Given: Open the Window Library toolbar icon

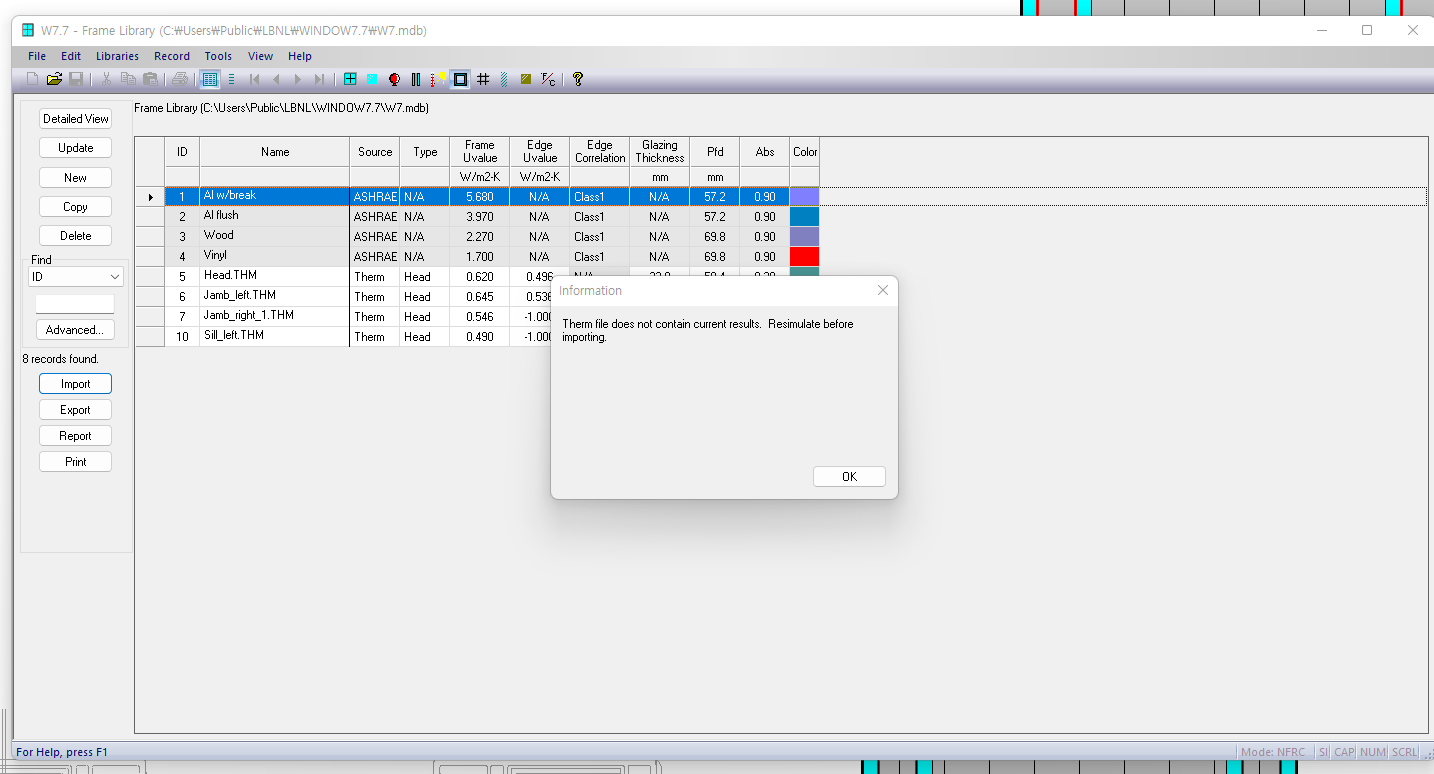Looking at the screenshot, I should (x=350, y=79).
